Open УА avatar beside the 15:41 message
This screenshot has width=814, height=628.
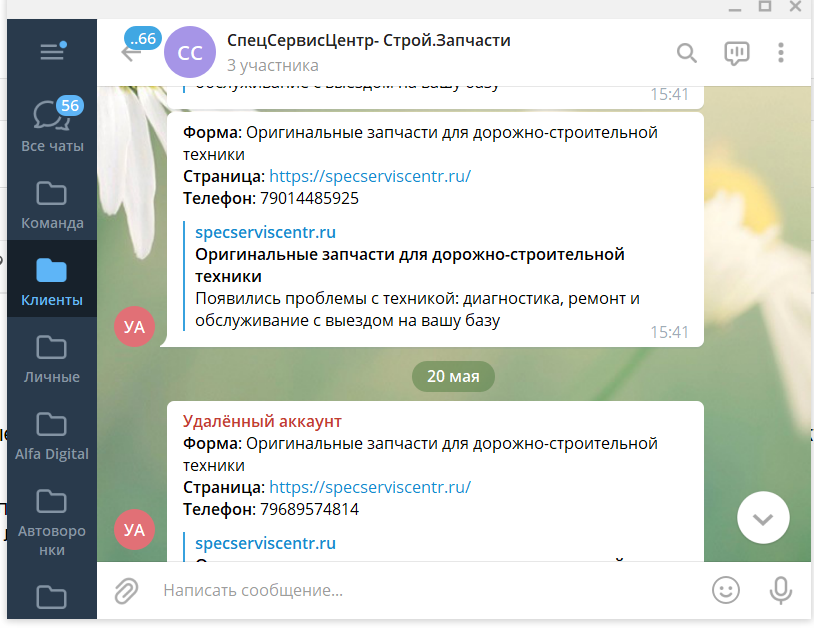134,326
